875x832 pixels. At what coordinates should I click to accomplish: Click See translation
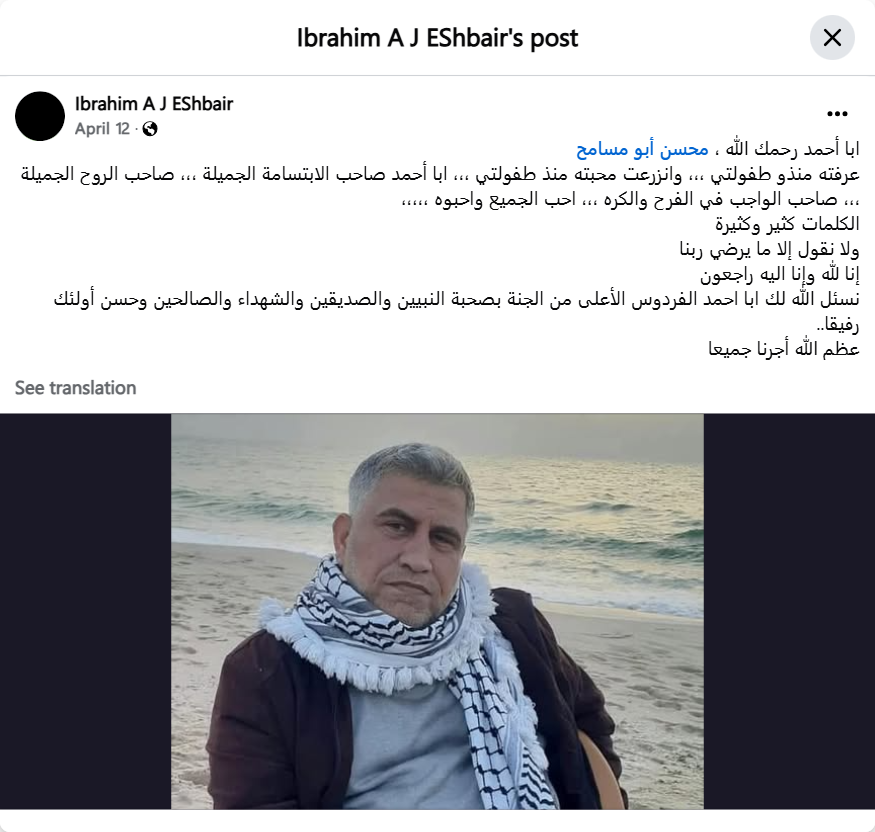(x=75, y=388)
